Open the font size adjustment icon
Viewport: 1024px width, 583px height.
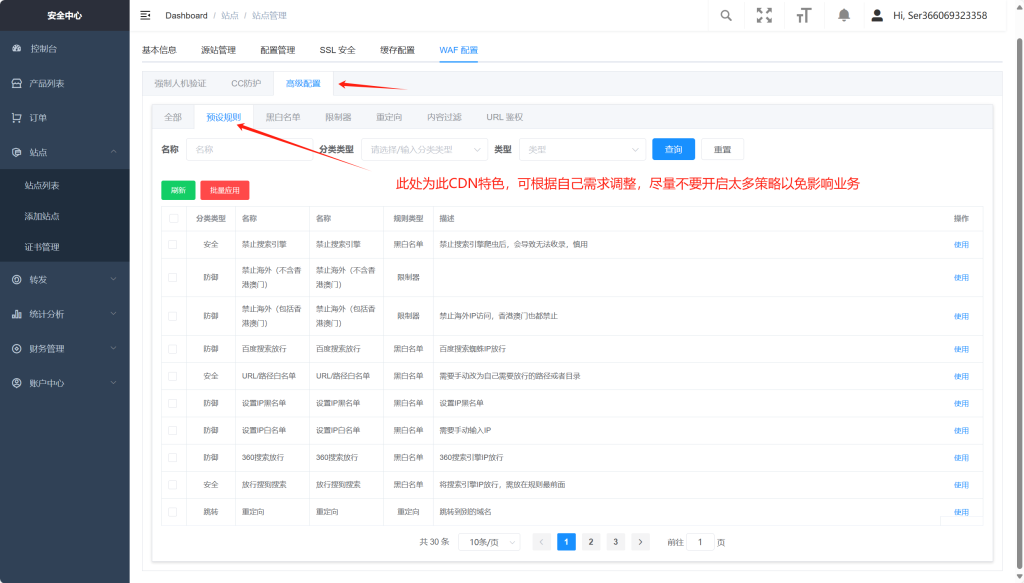(x=803, y=15)
